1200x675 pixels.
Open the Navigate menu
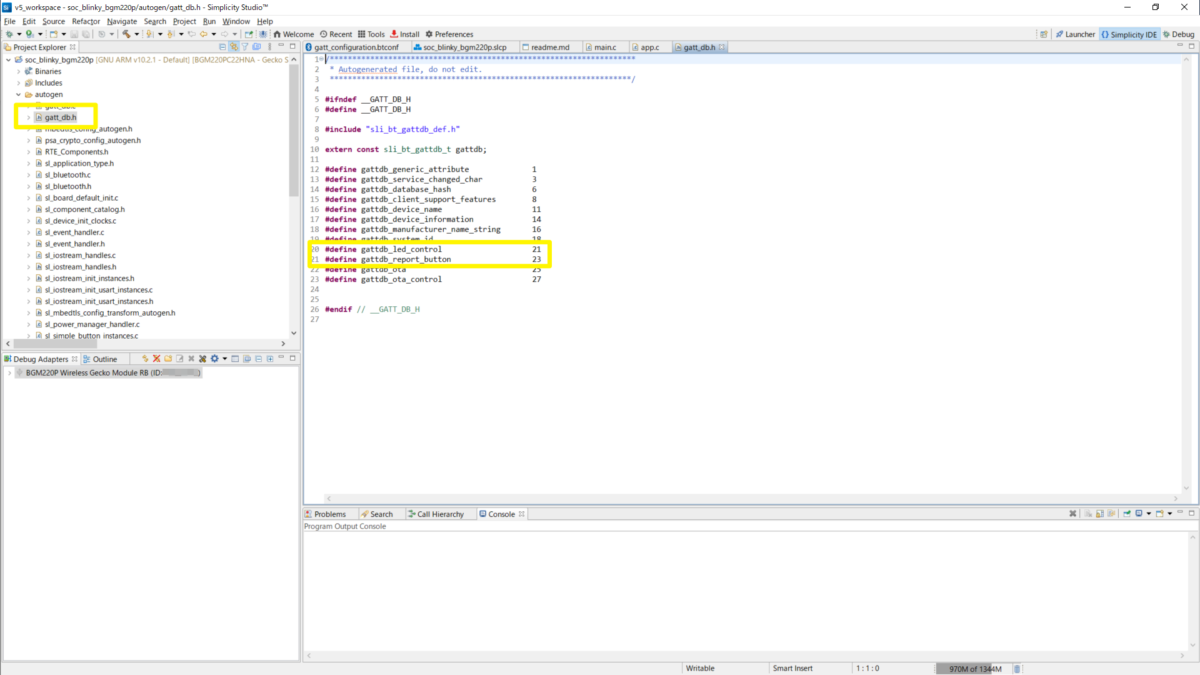pyautogui.click(x=122, y=21)
